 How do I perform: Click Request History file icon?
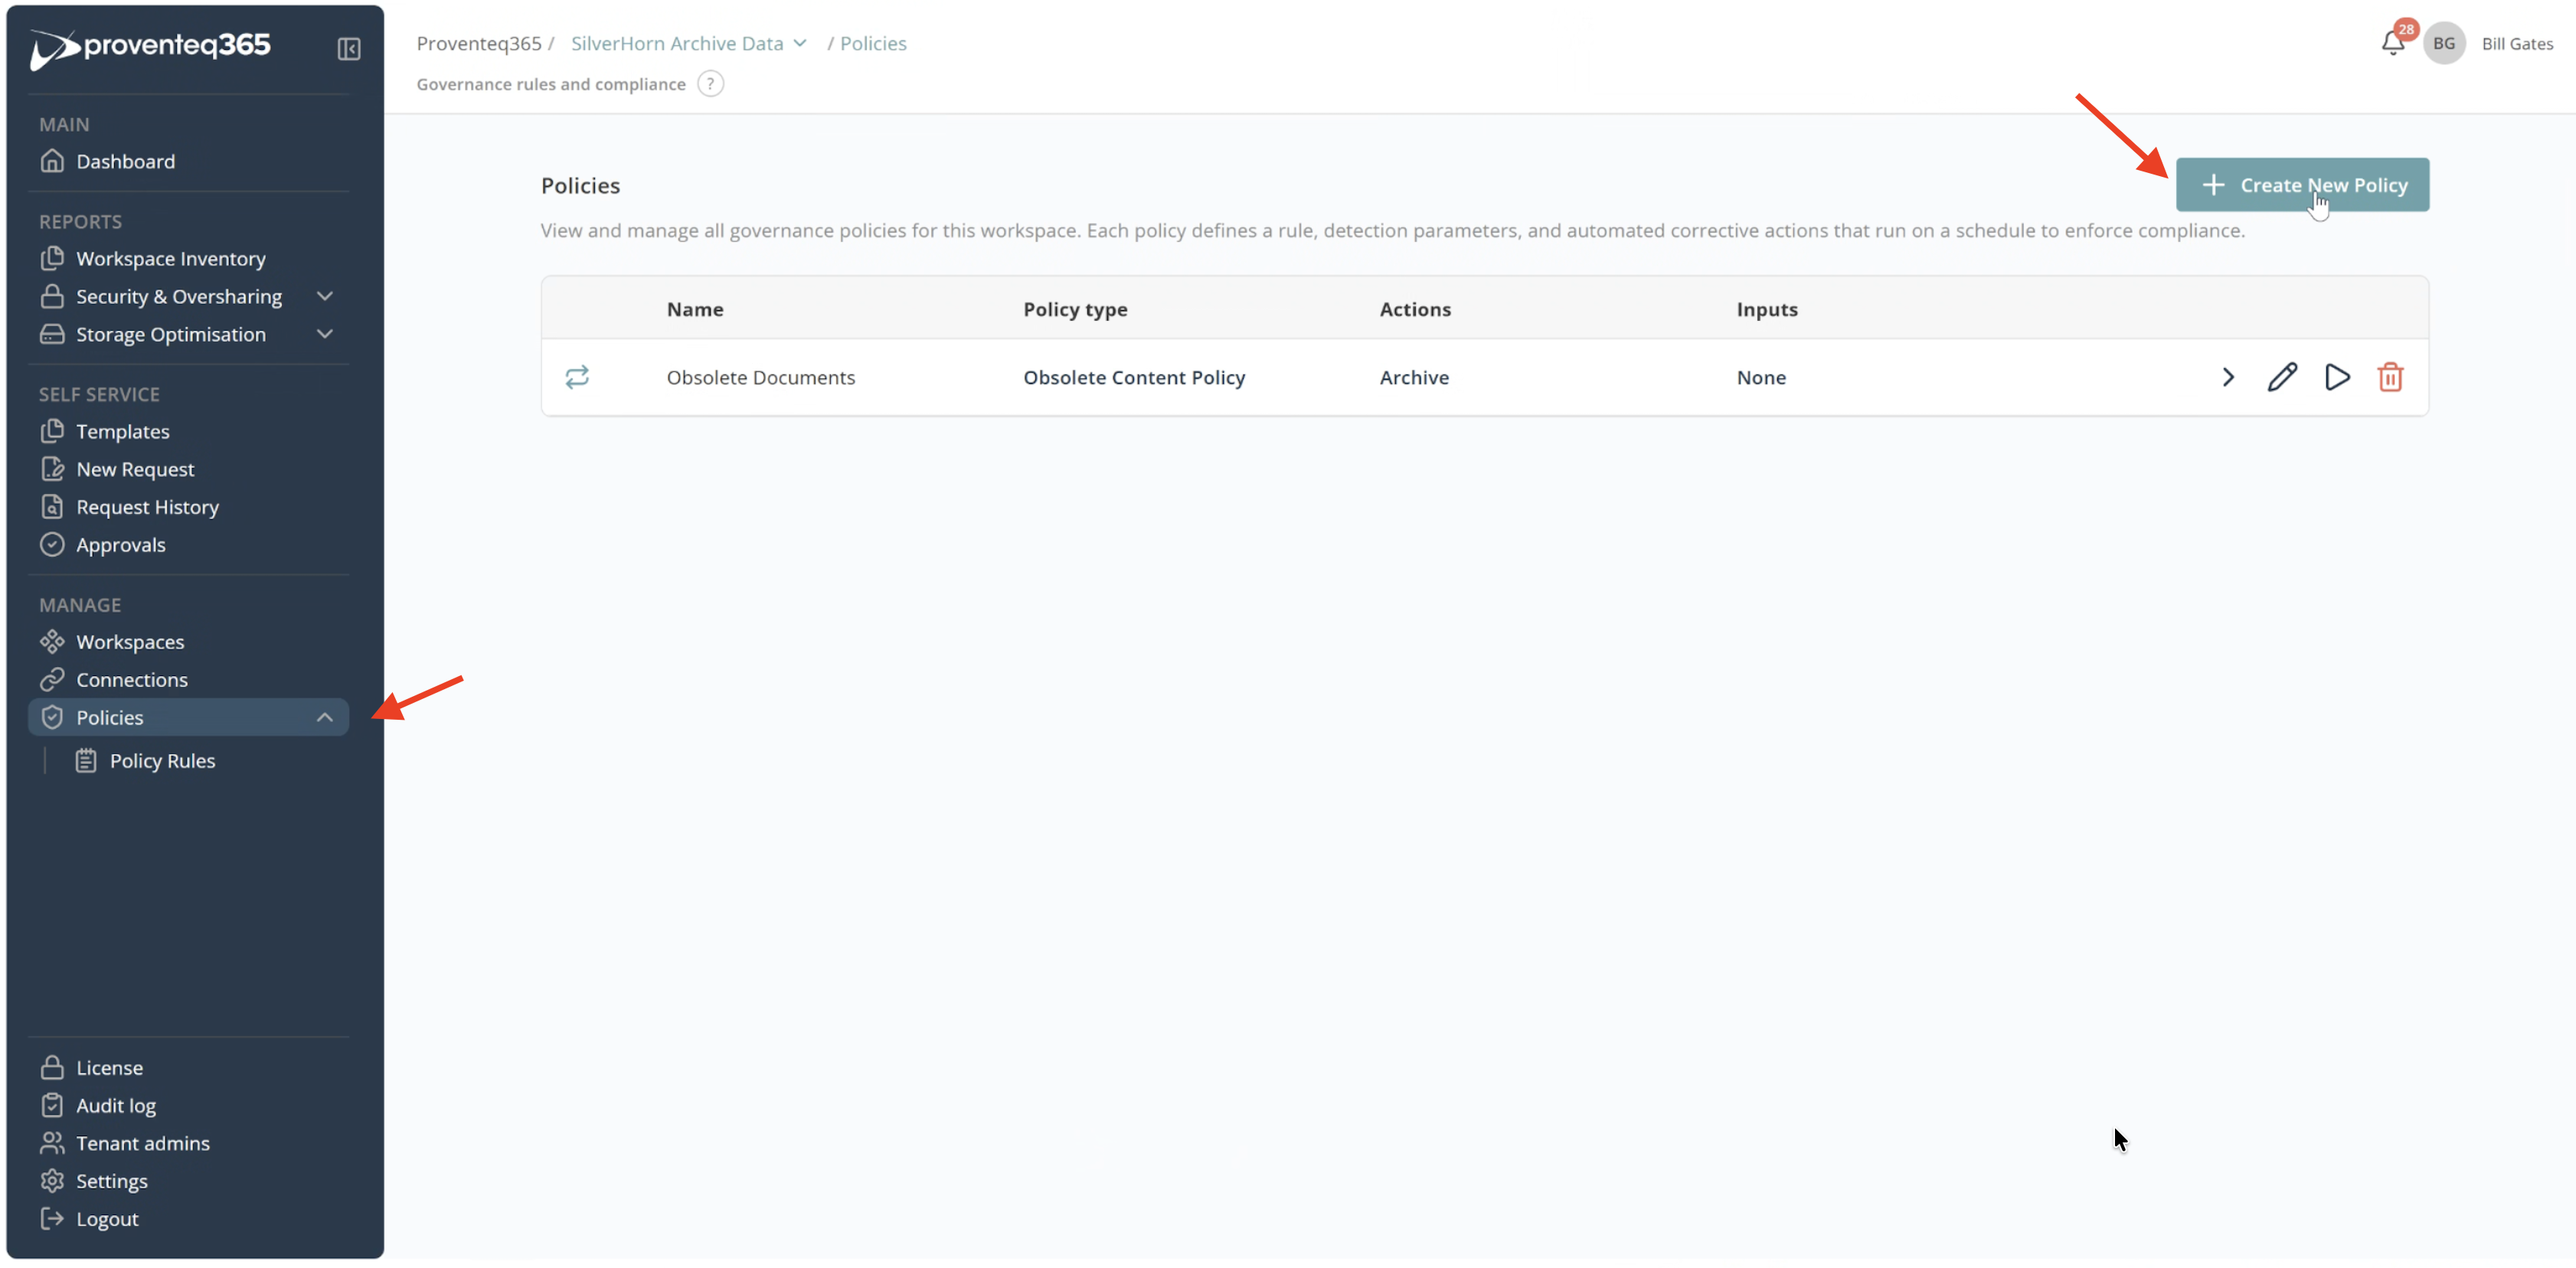[52, 507]
